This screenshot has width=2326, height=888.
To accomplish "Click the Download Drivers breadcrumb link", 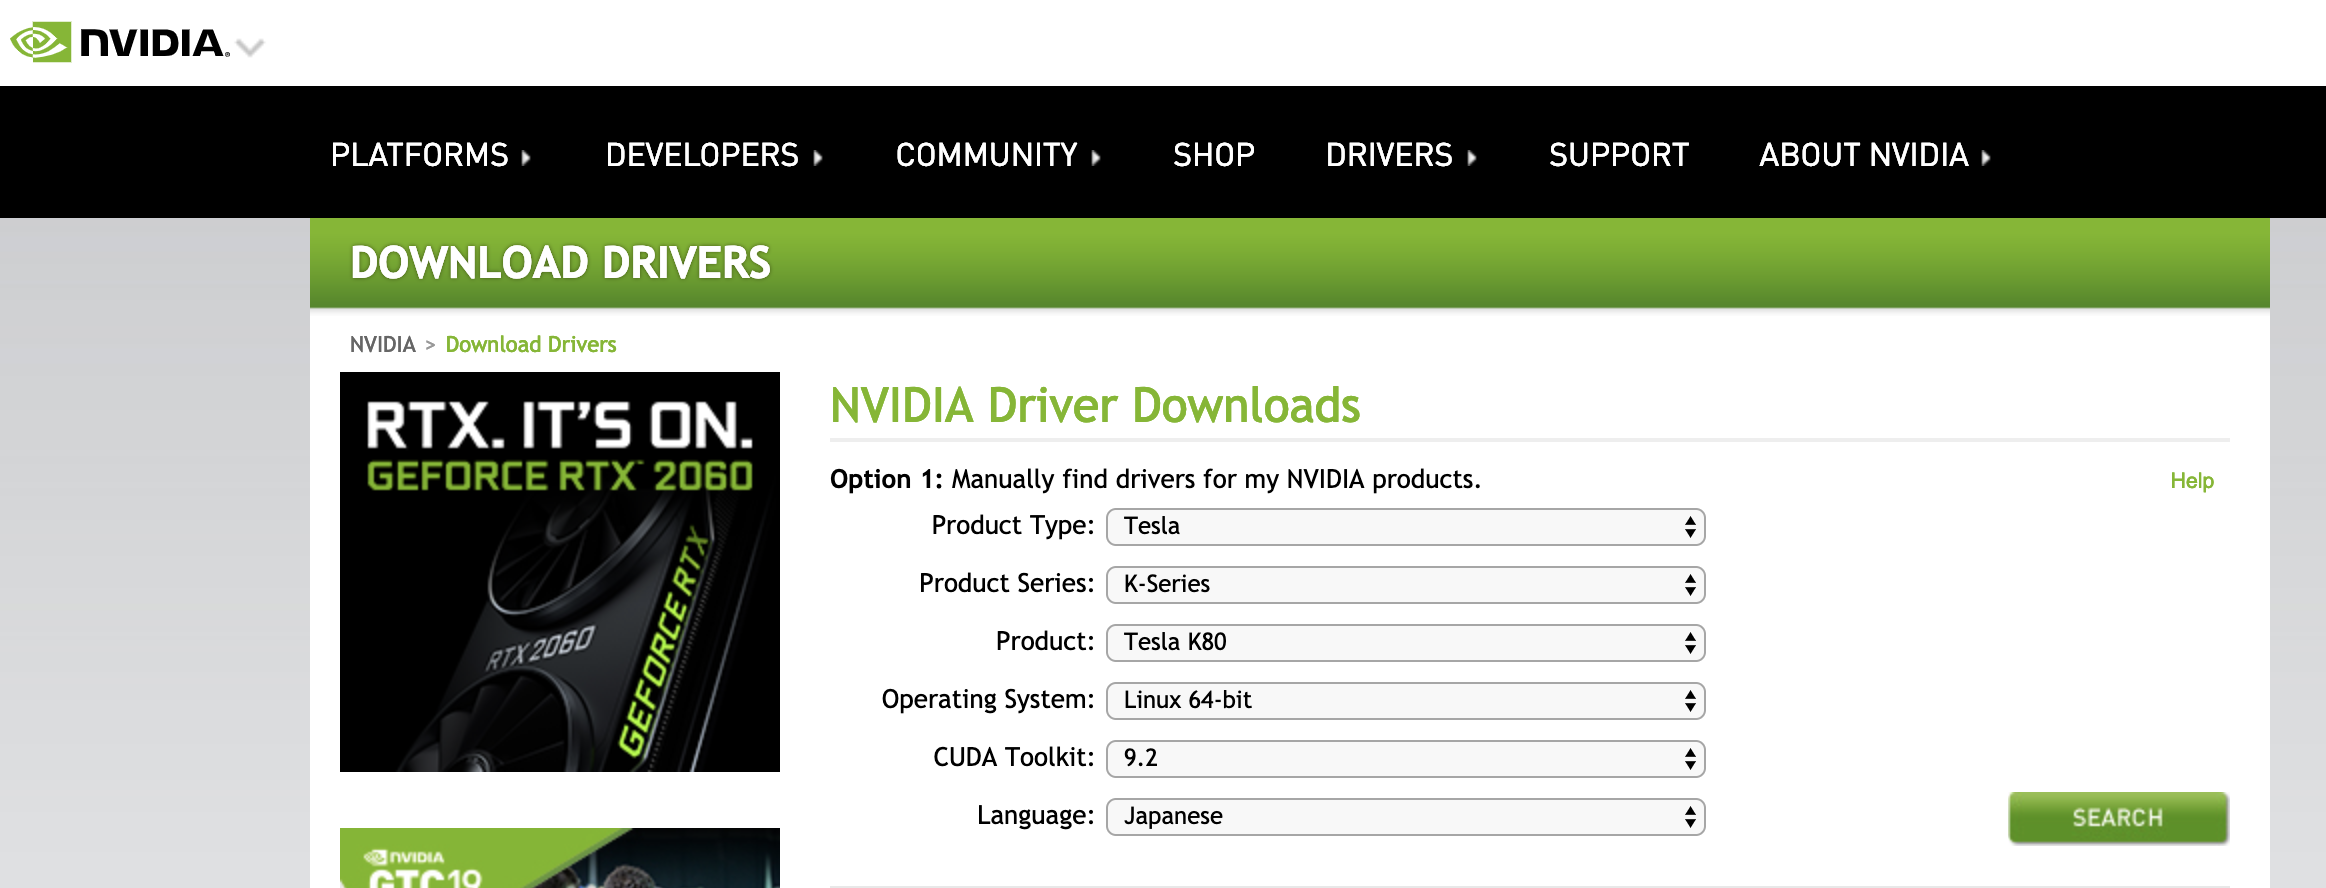I will (x=531, y=344).
